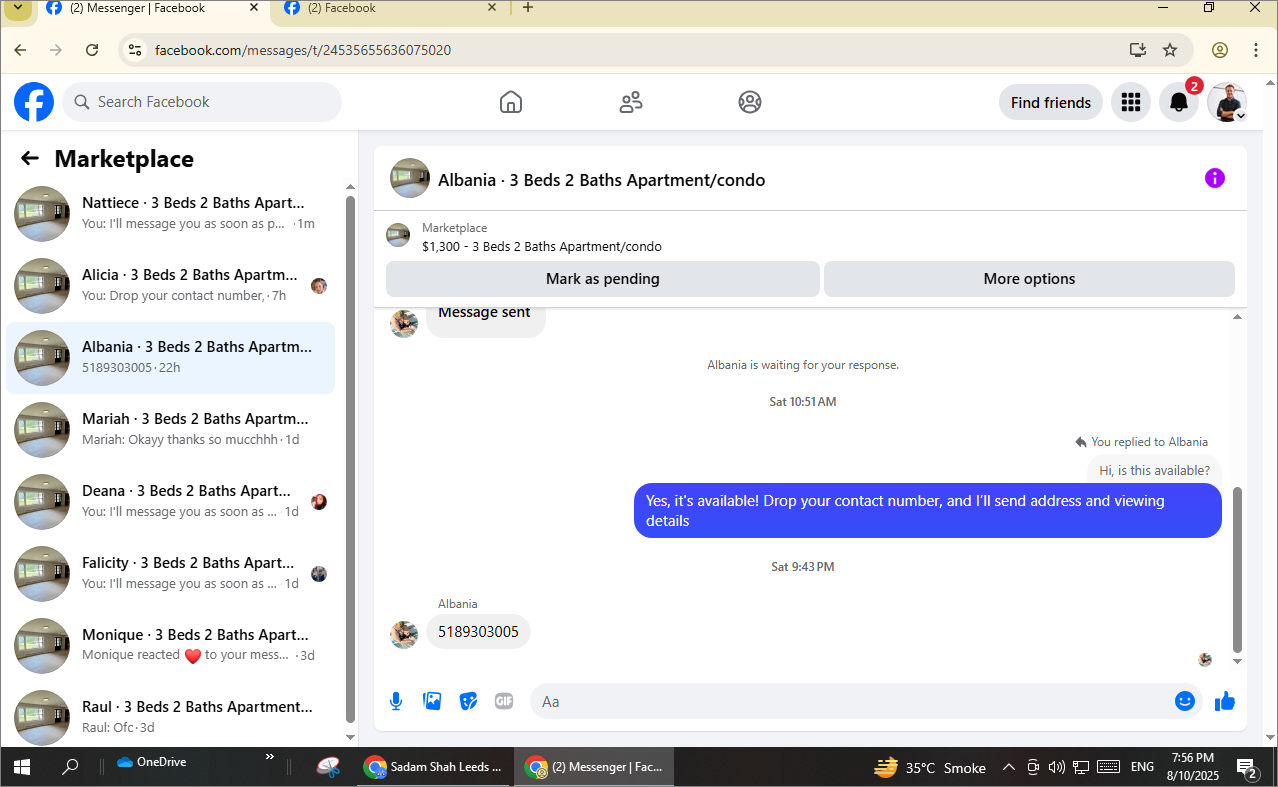The image size is (1278, 787).
Task: Click the ENG language indicator
Action: (1142, 767)
